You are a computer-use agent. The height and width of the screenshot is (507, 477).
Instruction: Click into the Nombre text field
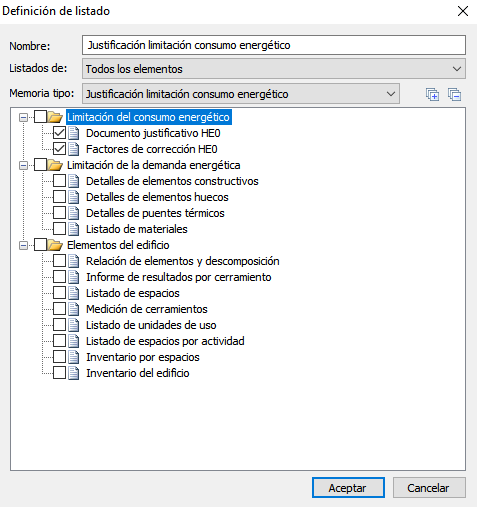pos(274,45)
